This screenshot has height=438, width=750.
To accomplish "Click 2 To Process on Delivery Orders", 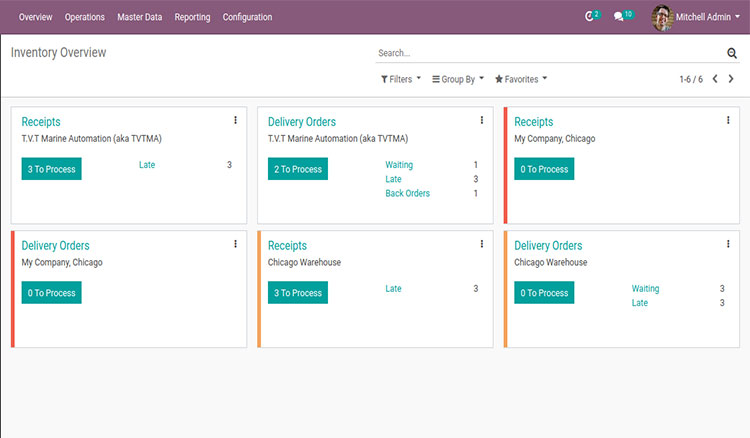I will click(x=298, y=169).
